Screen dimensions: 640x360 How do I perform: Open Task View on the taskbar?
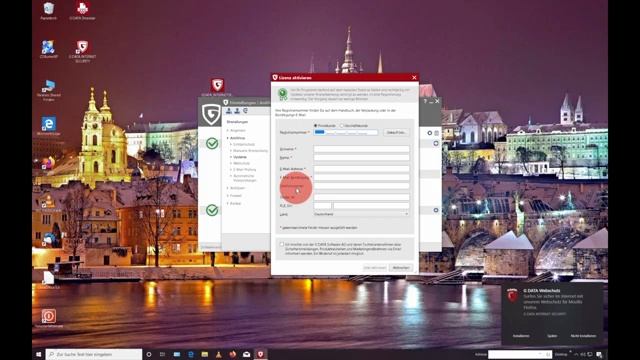[x=162, y=354]
